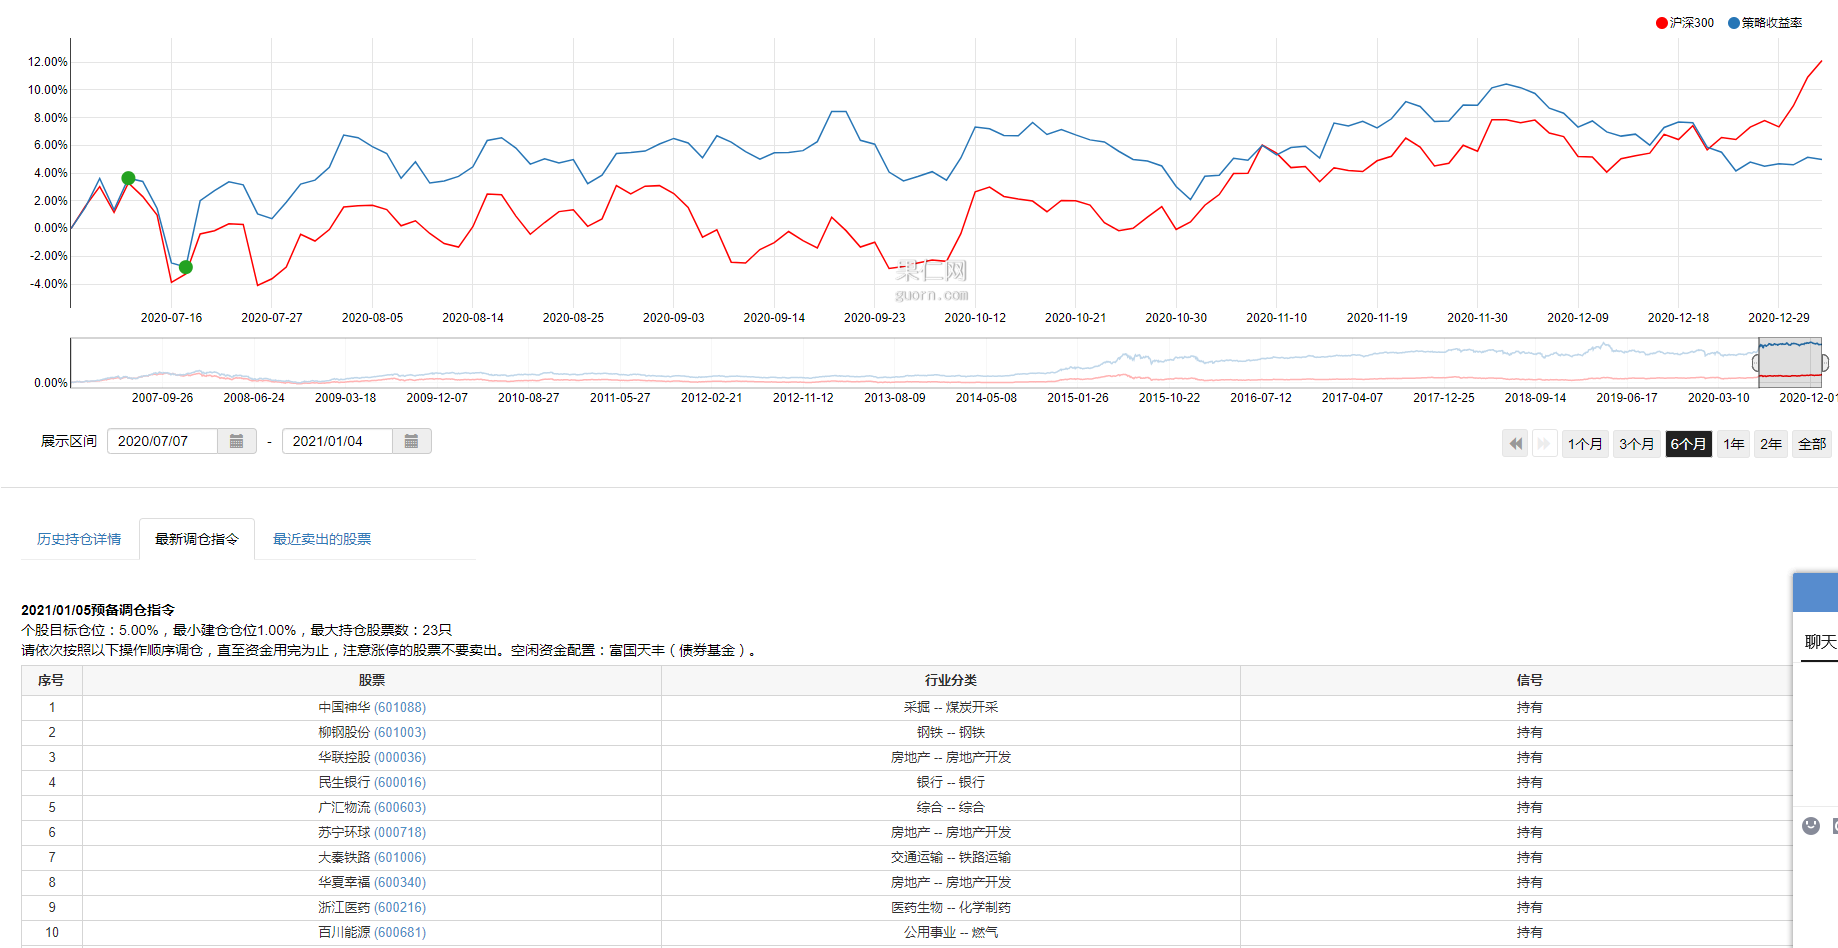Click the rewind double-arrow icon
1838x948 pixels.
pyautogui.click(x=1516, y=443)
